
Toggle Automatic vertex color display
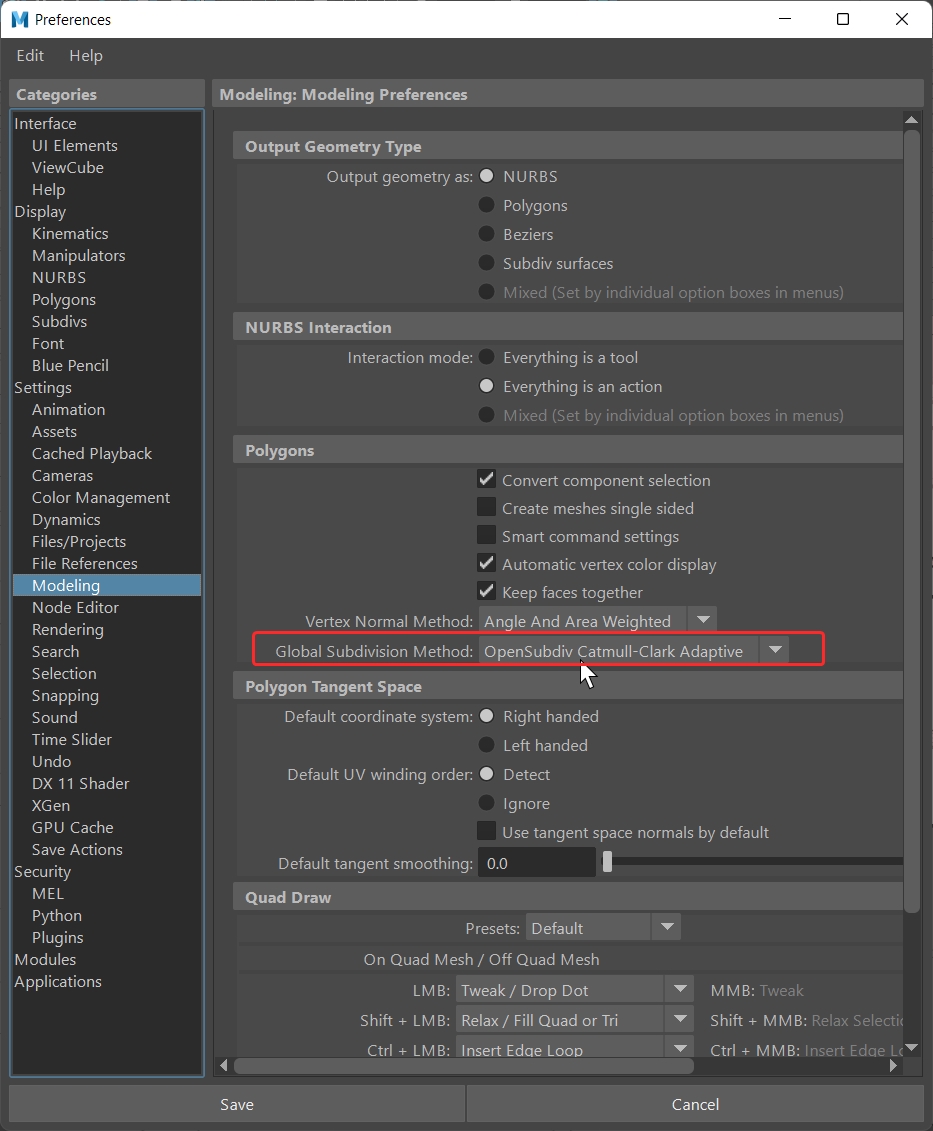[486, 563]
